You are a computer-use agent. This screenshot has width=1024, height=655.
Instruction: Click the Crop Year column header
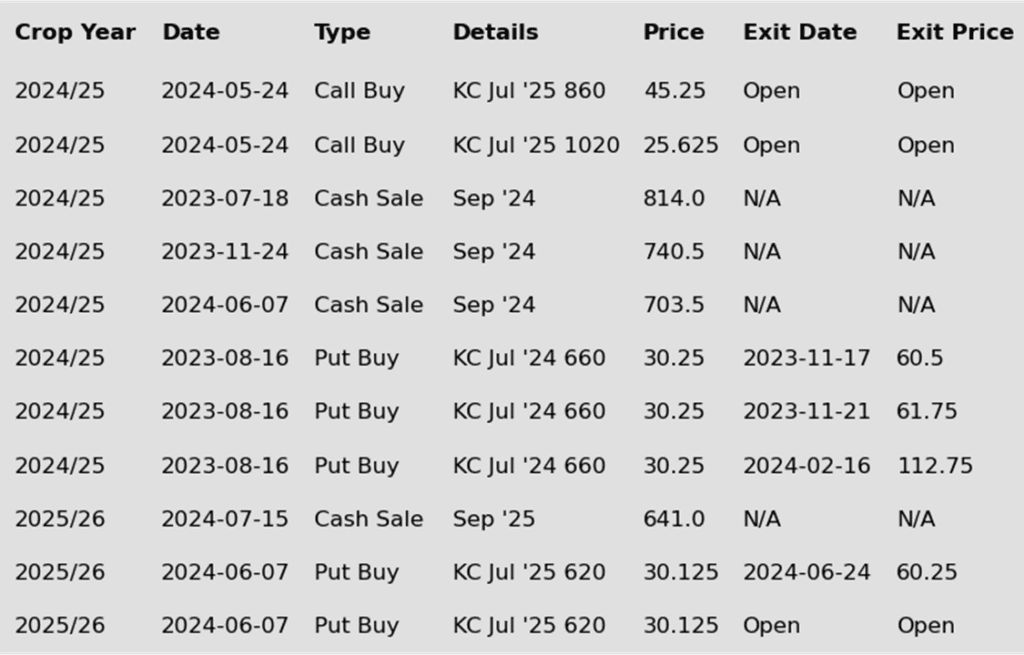click(x=75, y=32)
